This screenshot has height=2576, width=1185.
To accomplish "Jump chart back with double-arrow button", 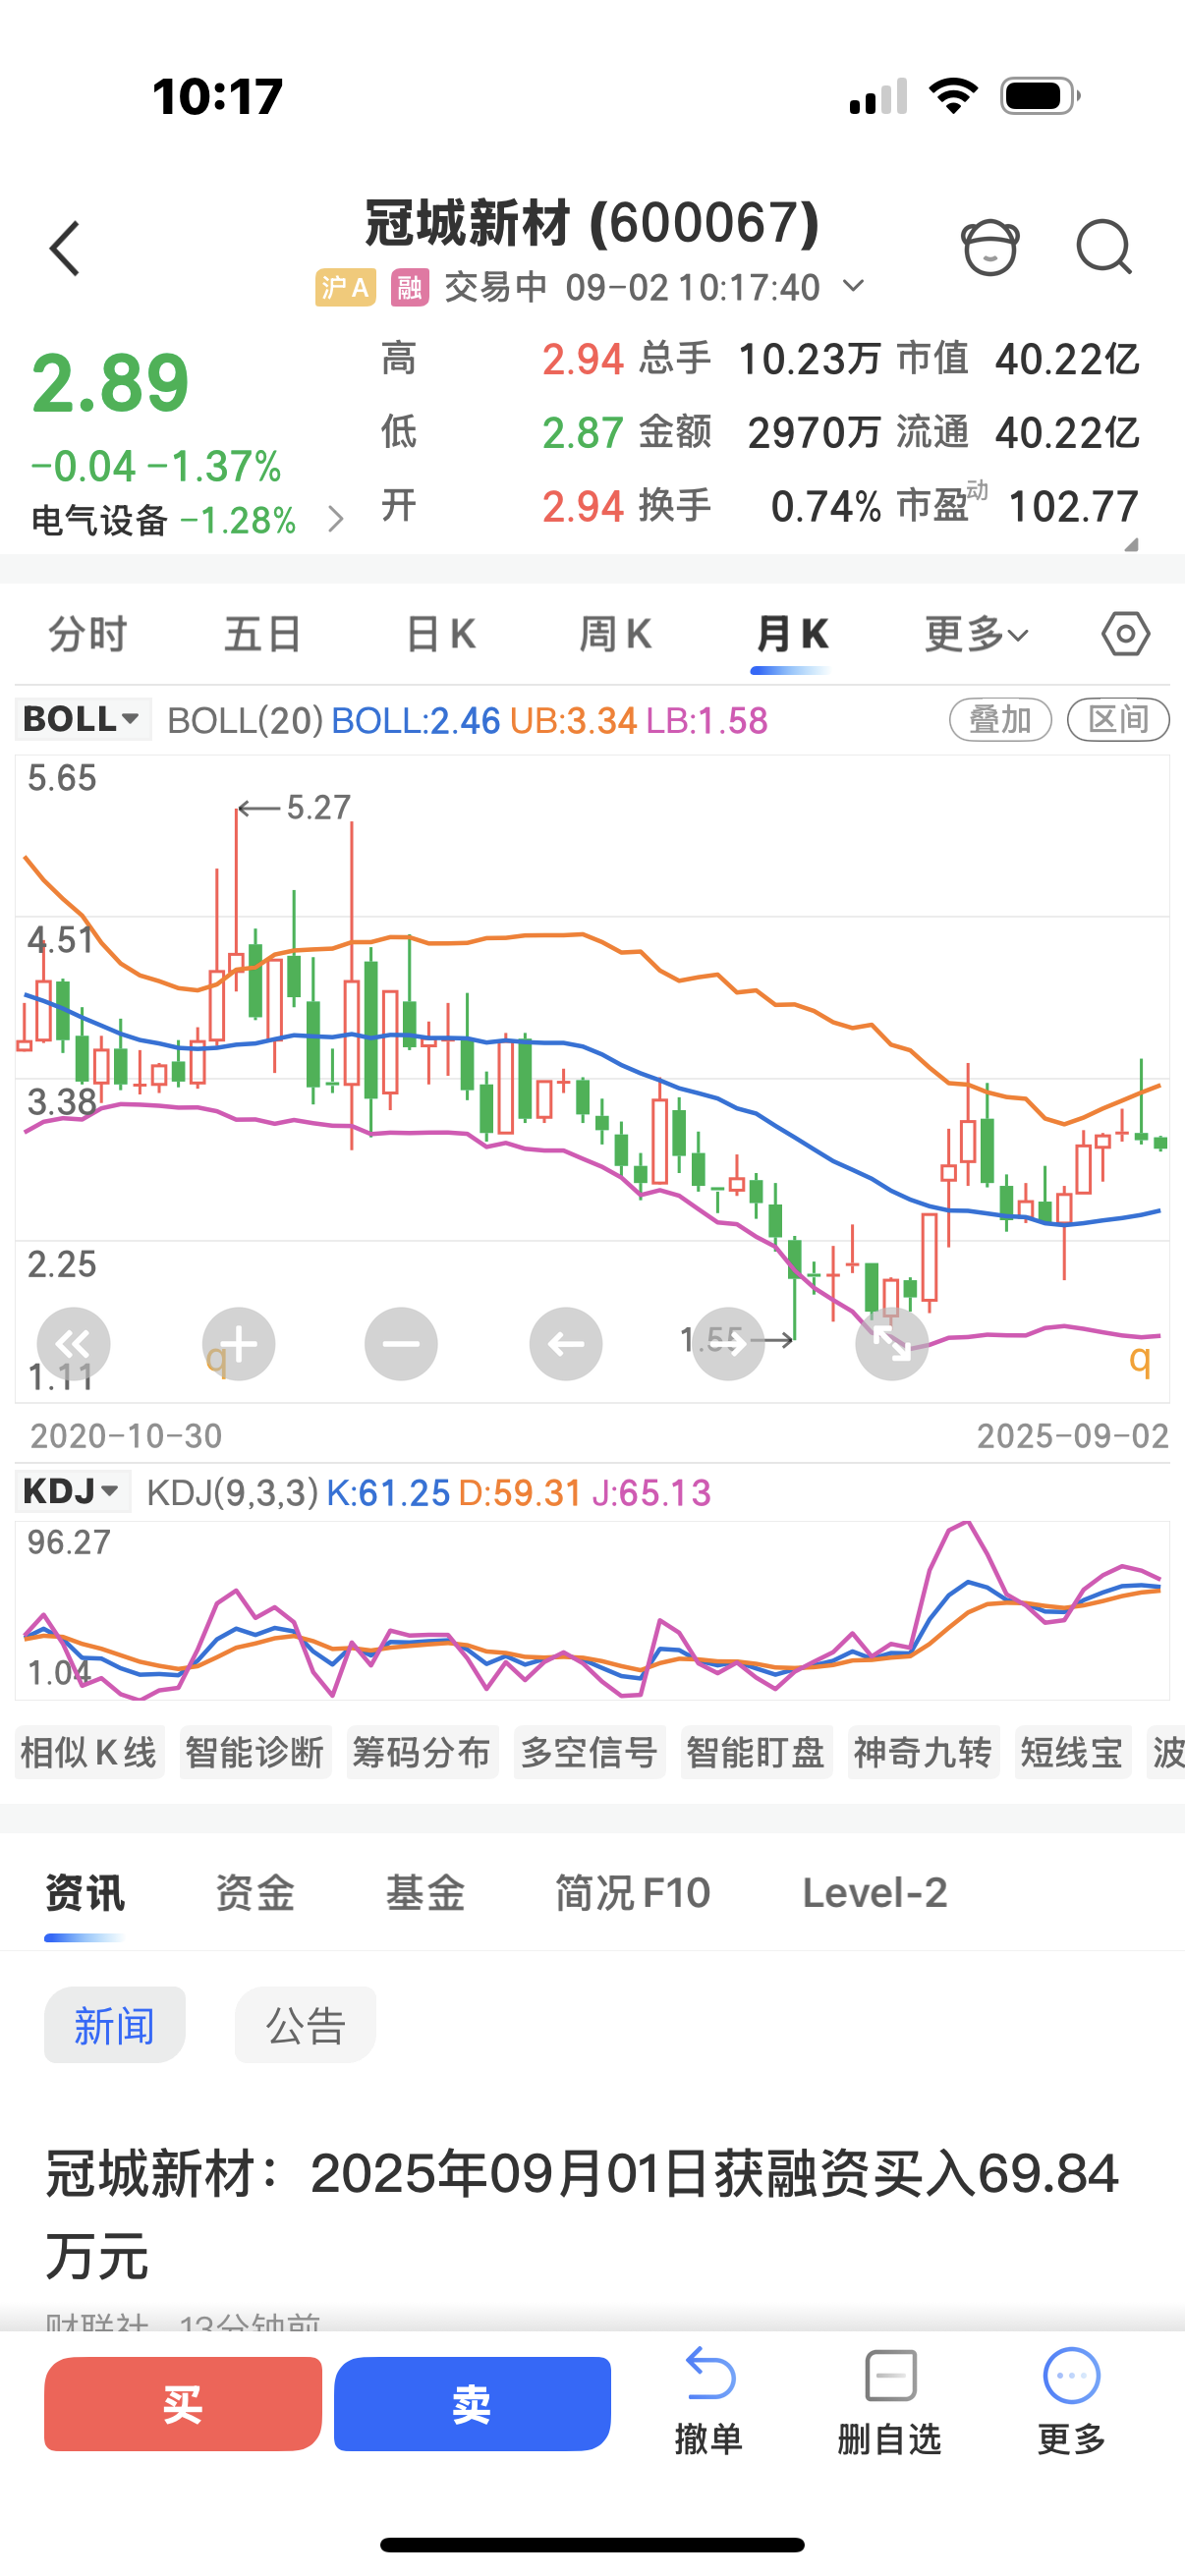I will coord(73,1343).
